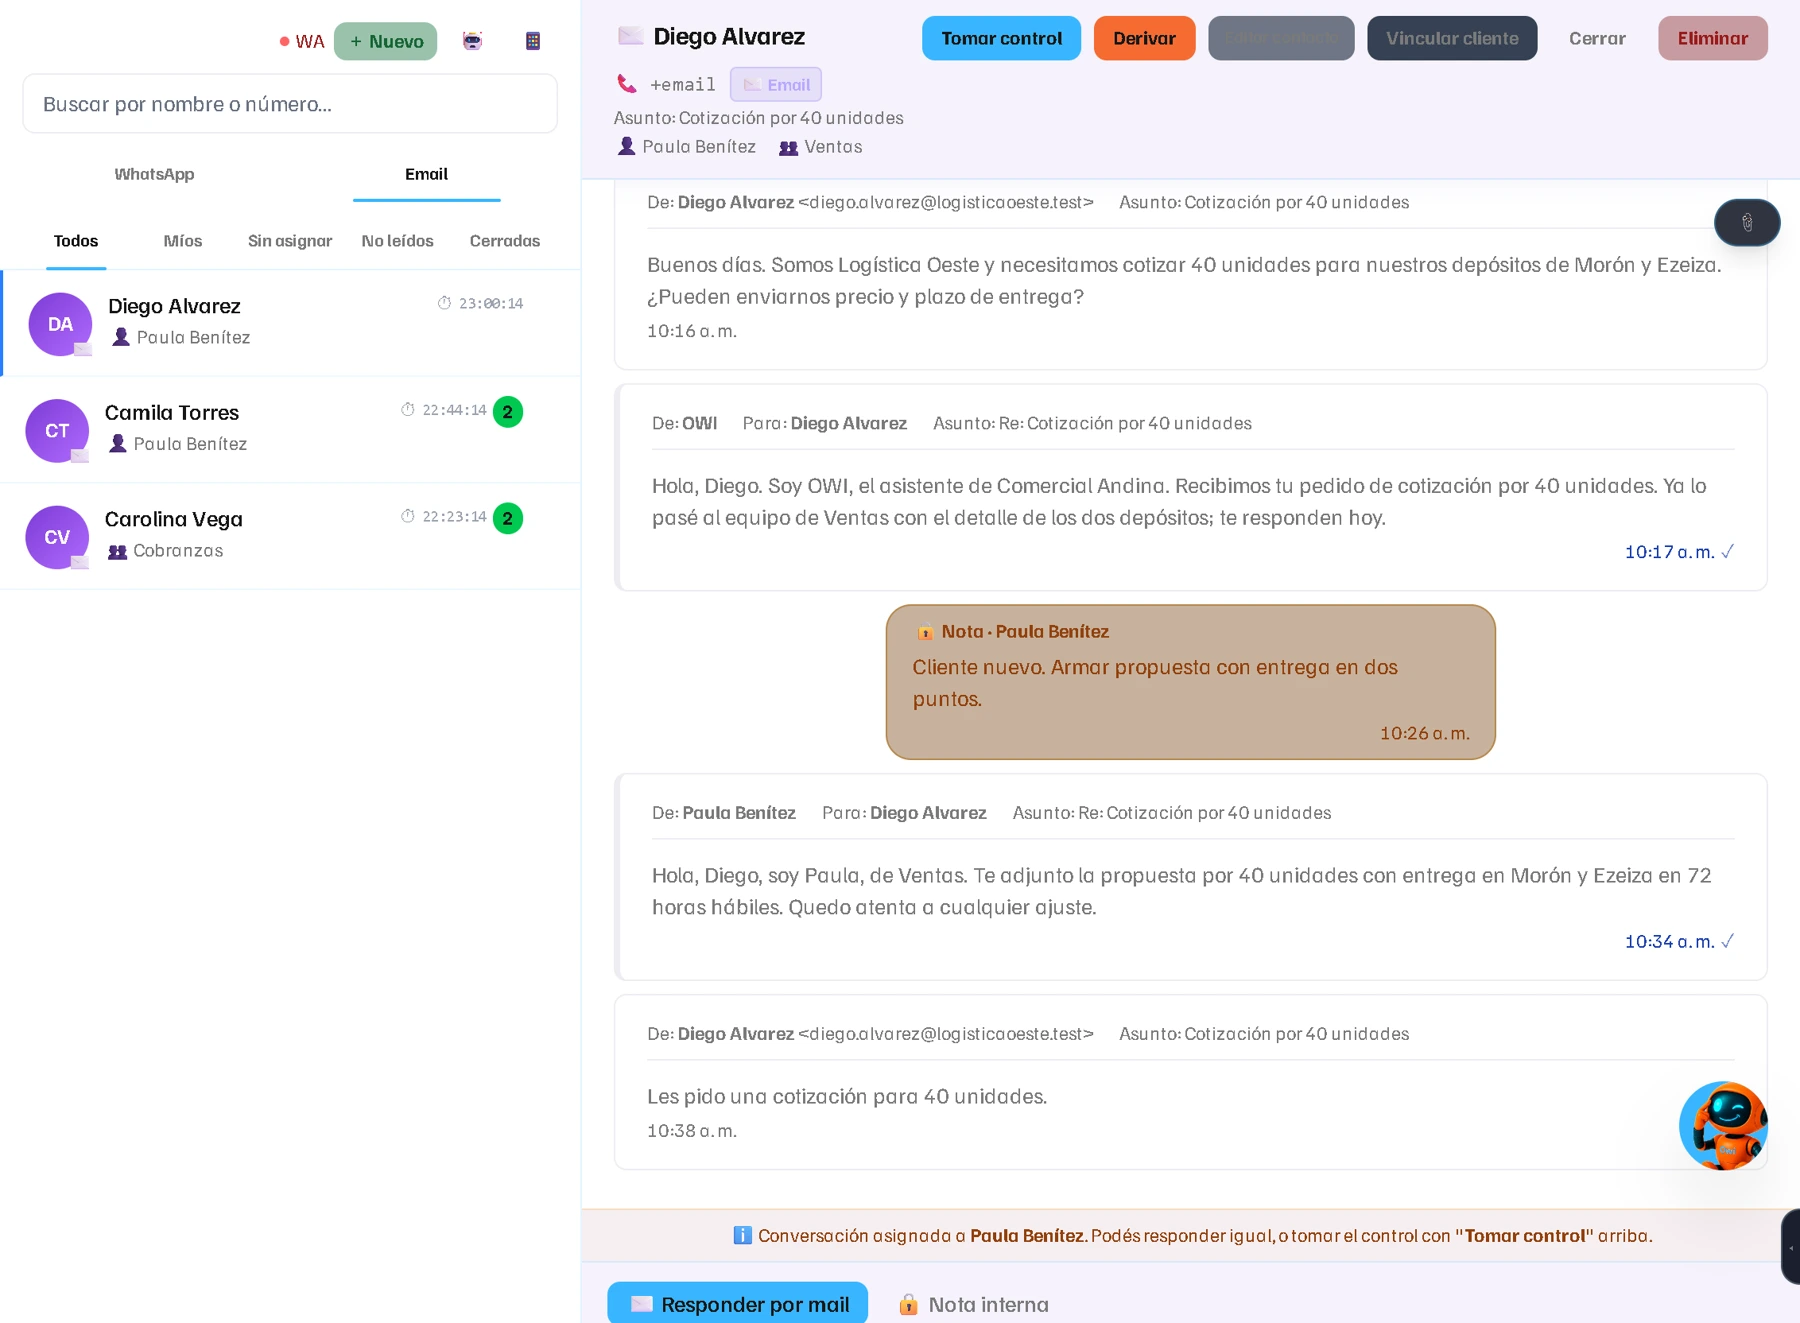Screen dimensions: 1800x1323
Task: Click the Camila Torres CT avatar
Action: tap(57, 431)
